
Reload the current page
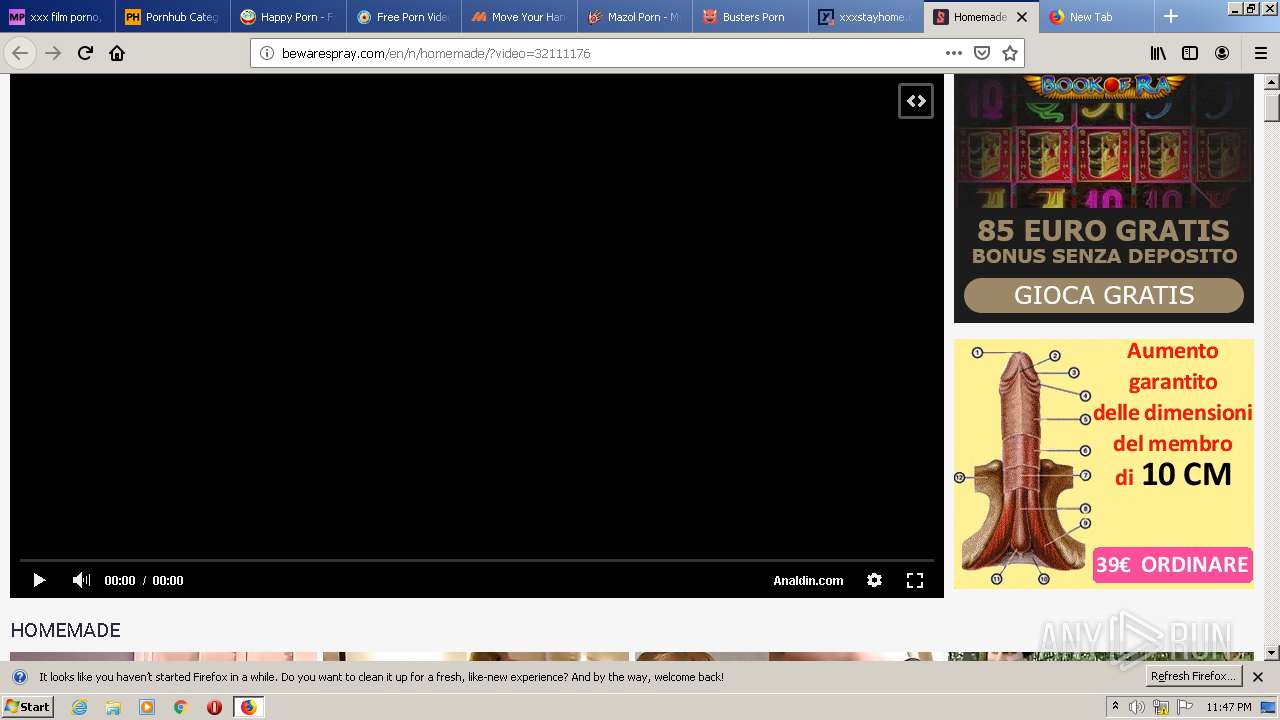pyautogui.click(x=85, y=53)
